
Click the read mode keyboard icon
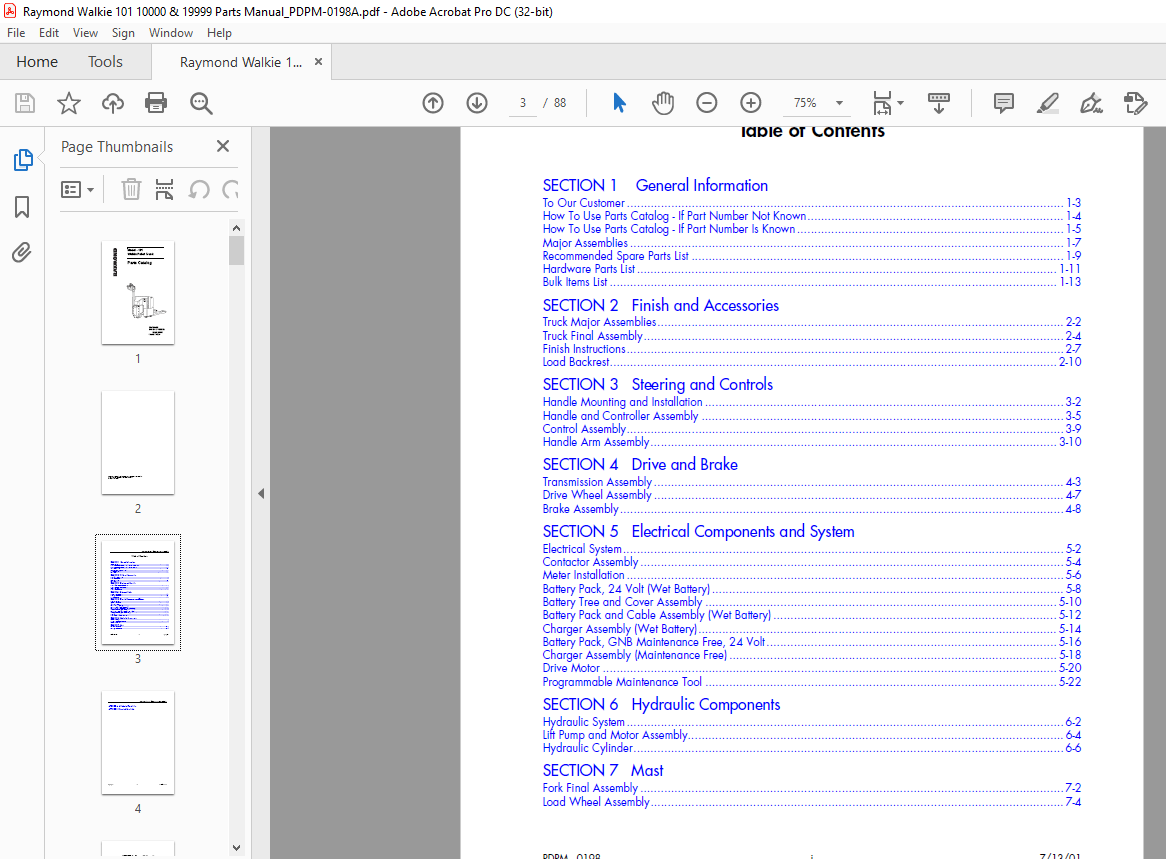tap(938, 103)
